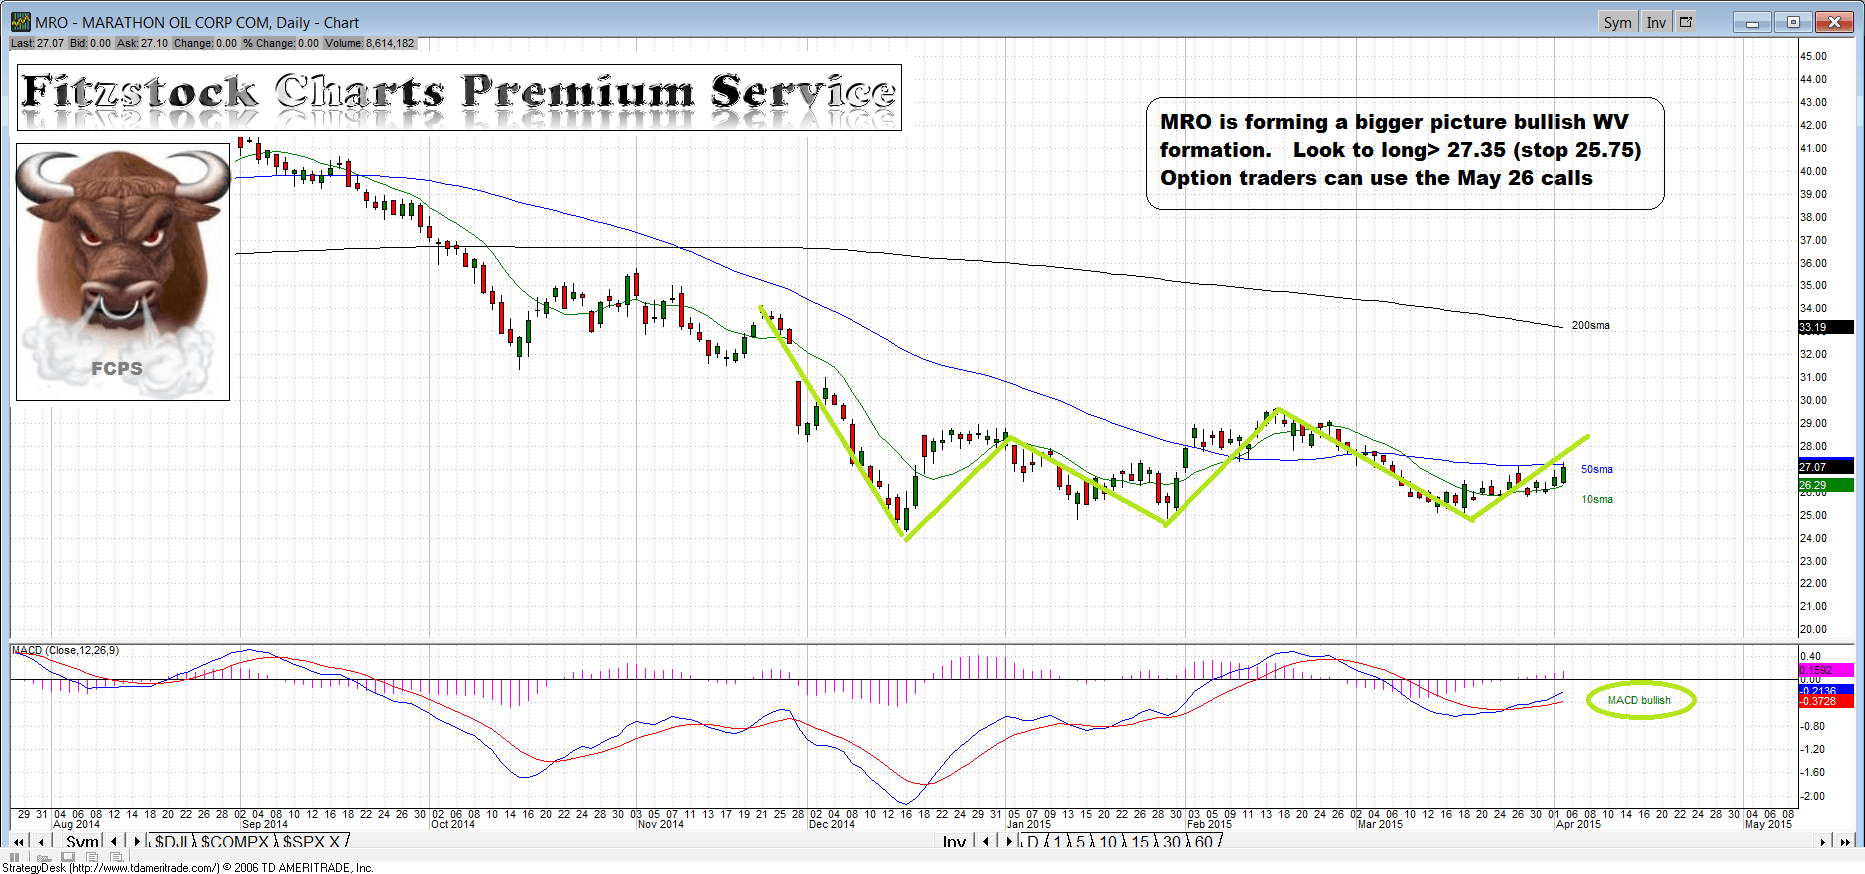The image size is (1865, 874).
Task: Click the FCPS bull logo image
Action: pyautogui.click(x=123, y=272)
